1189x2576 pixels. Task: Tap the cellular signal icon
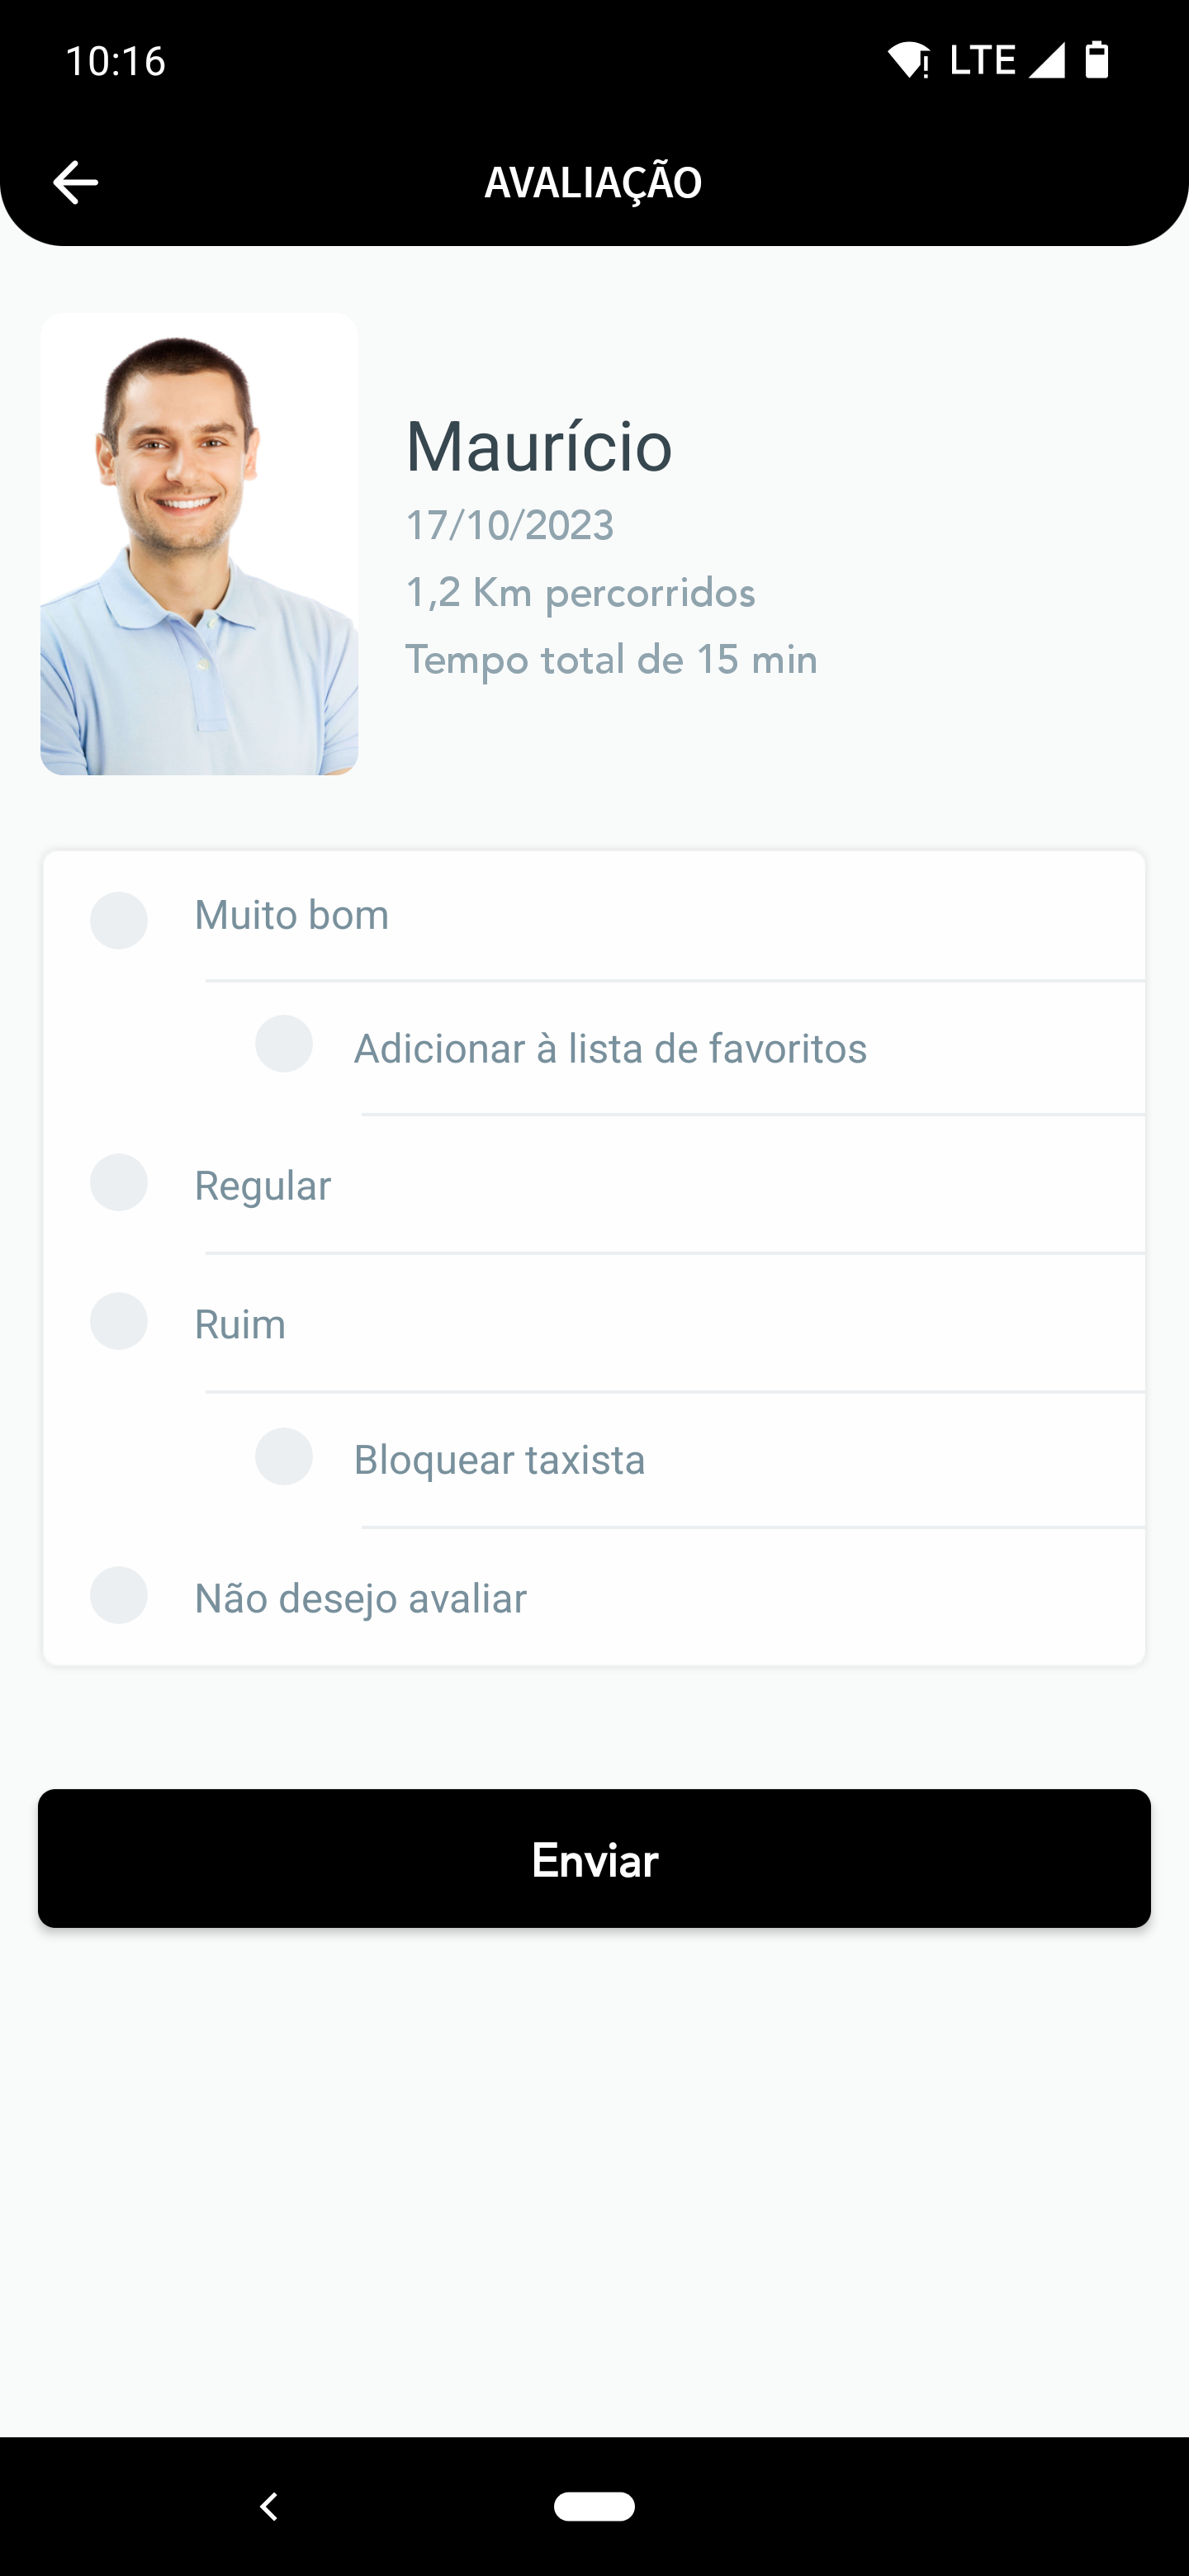1047,60
